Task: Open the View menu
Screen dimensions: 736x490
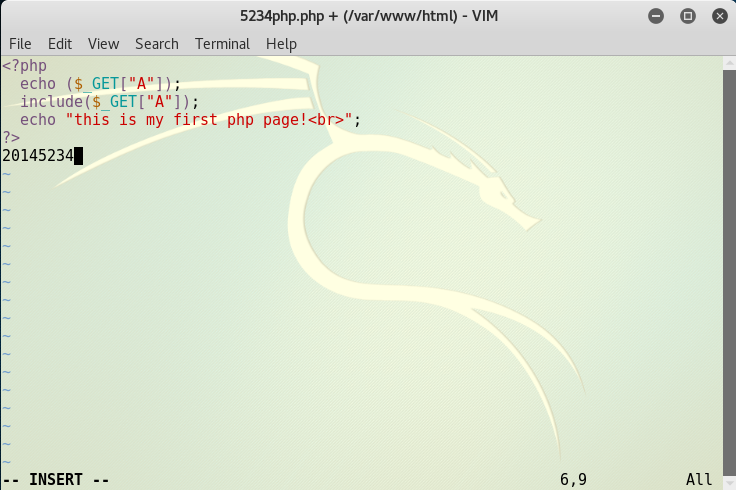Action: (x=103, y=44)
